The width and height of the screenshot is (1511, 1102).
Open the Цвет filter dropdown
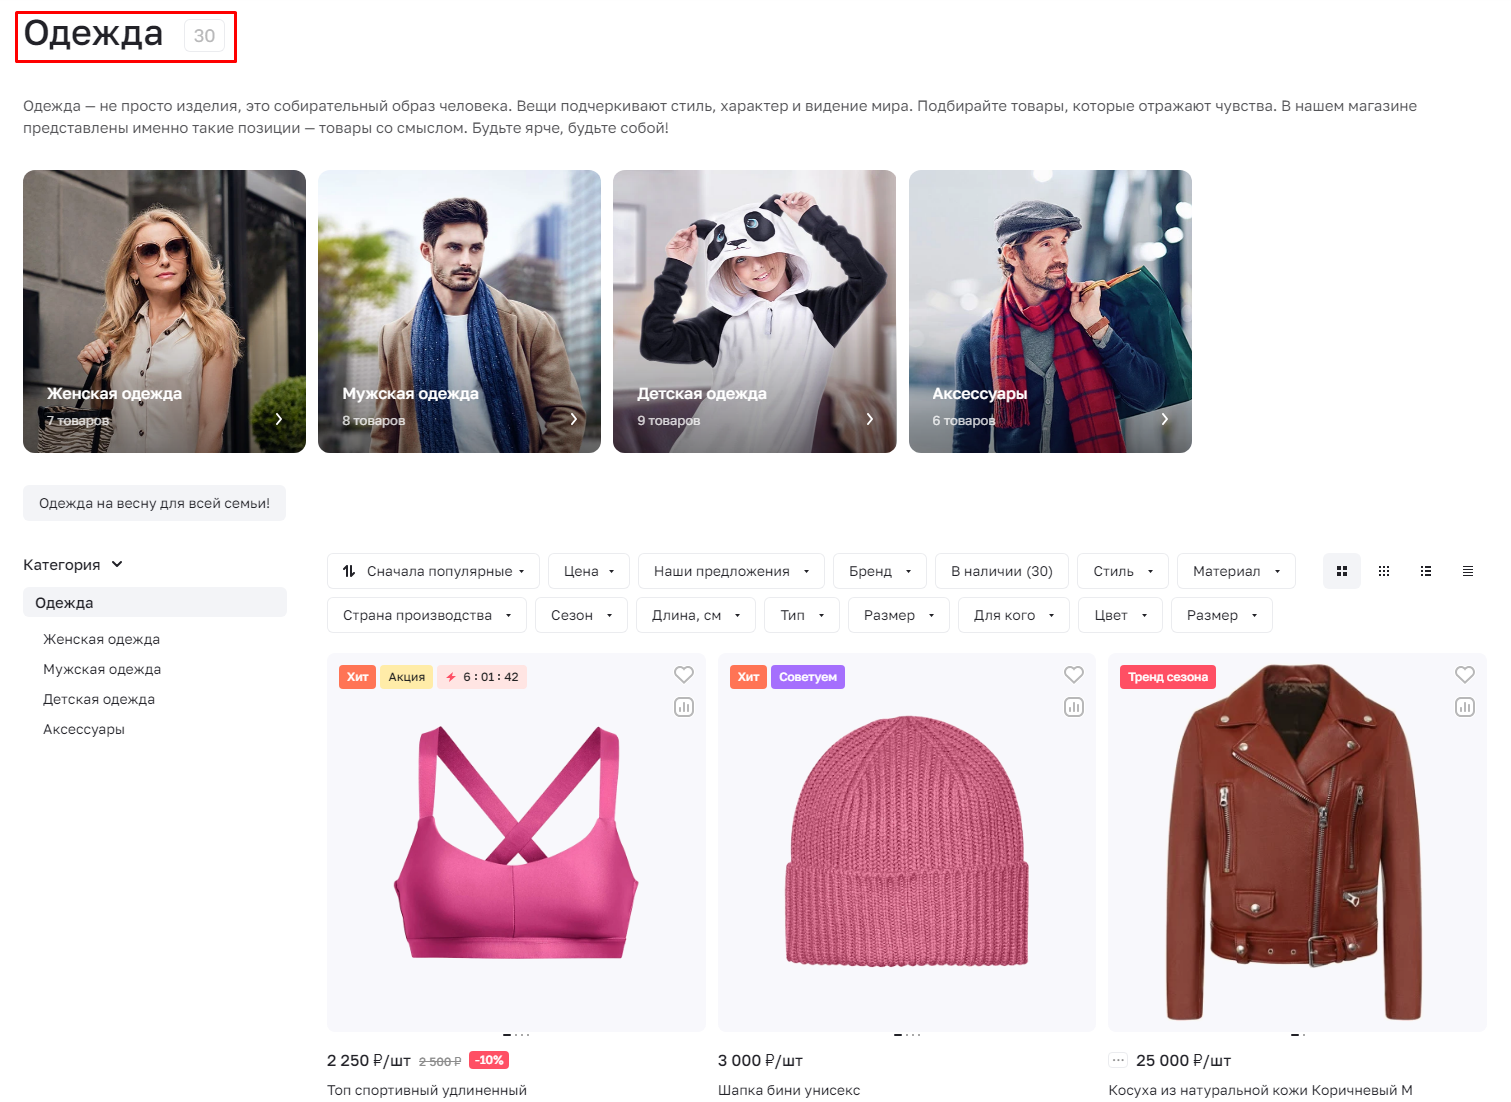pos(1120,615)
